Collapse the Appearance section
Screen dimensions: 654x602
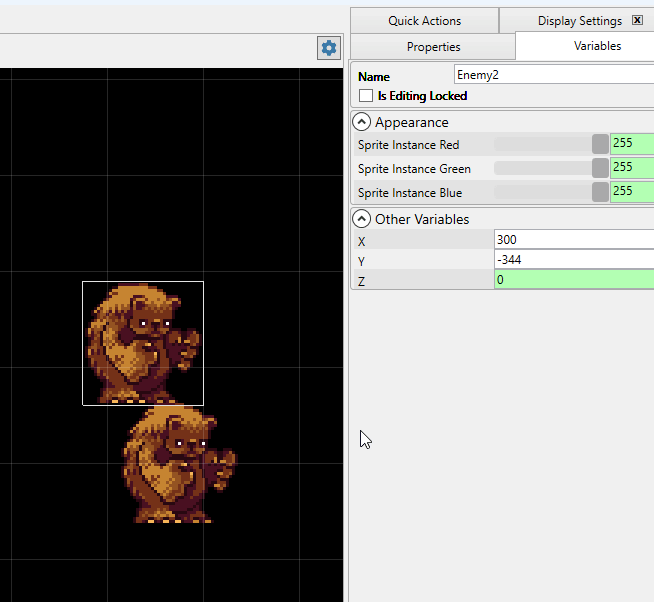362,122
